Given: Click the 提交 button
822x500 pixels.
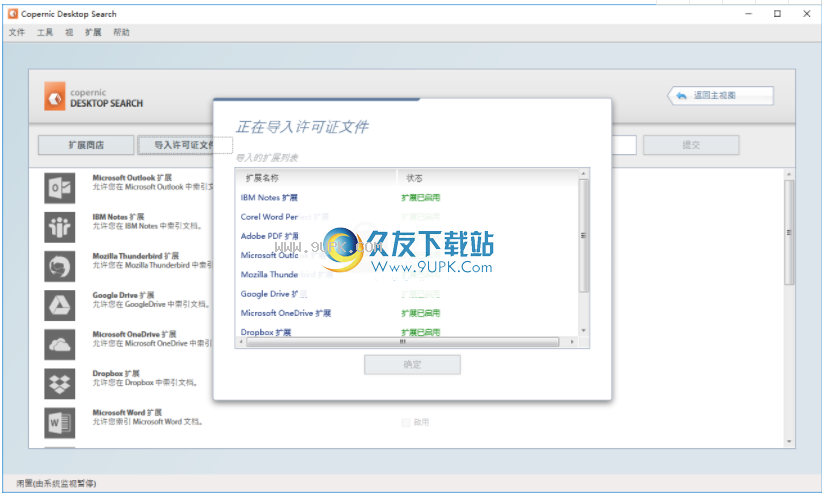Looking at the screenshot, I should click(691, 145).
